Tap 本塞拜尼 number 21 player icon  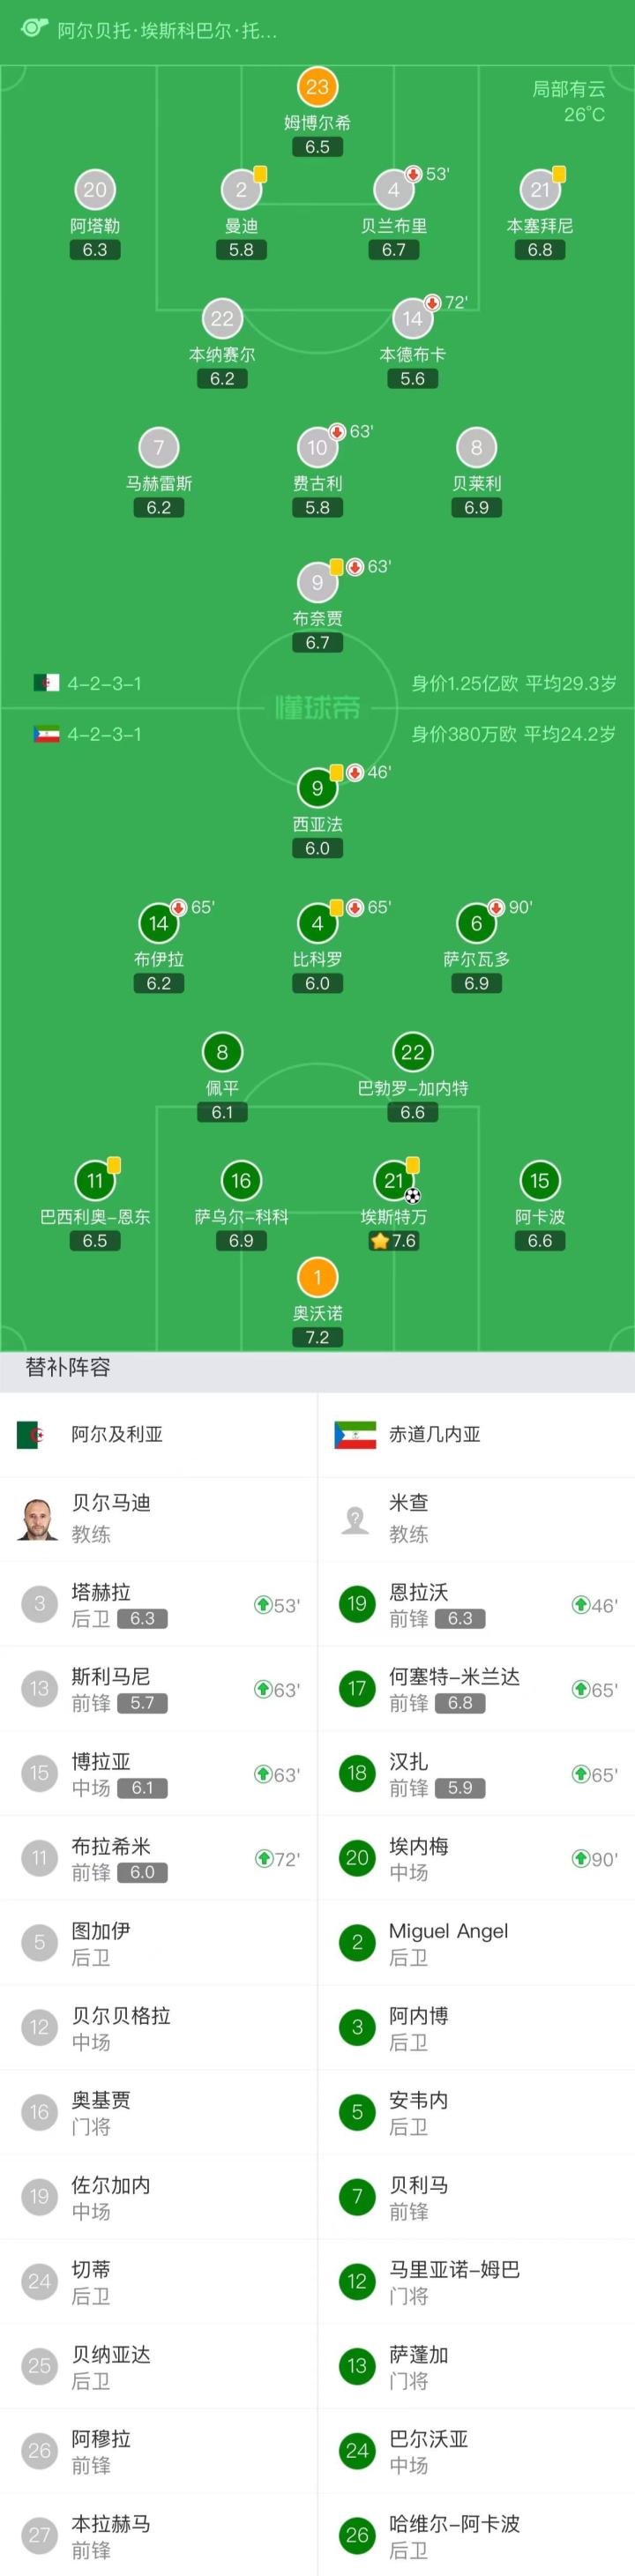coord(539,190)
